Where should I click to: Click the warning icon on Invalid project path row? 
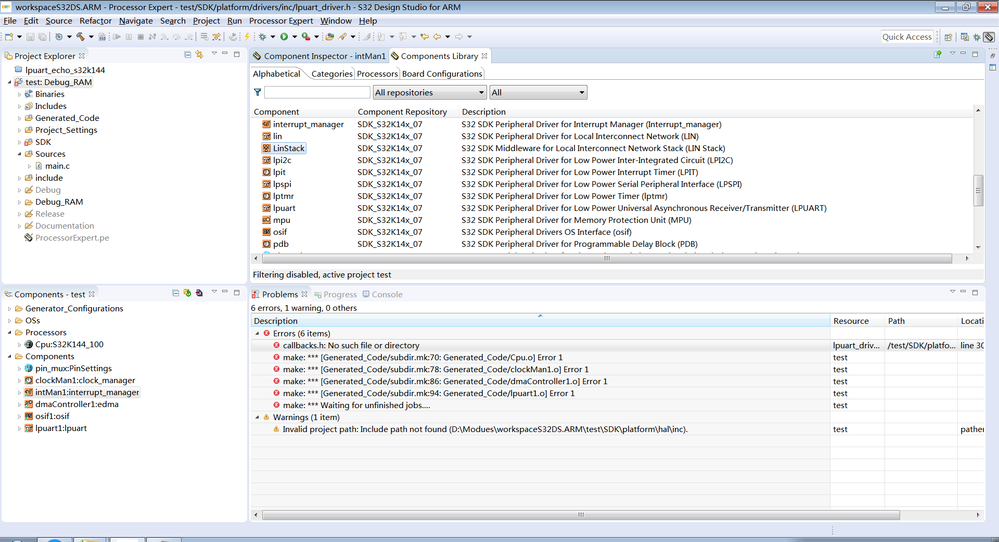point(277,429)
